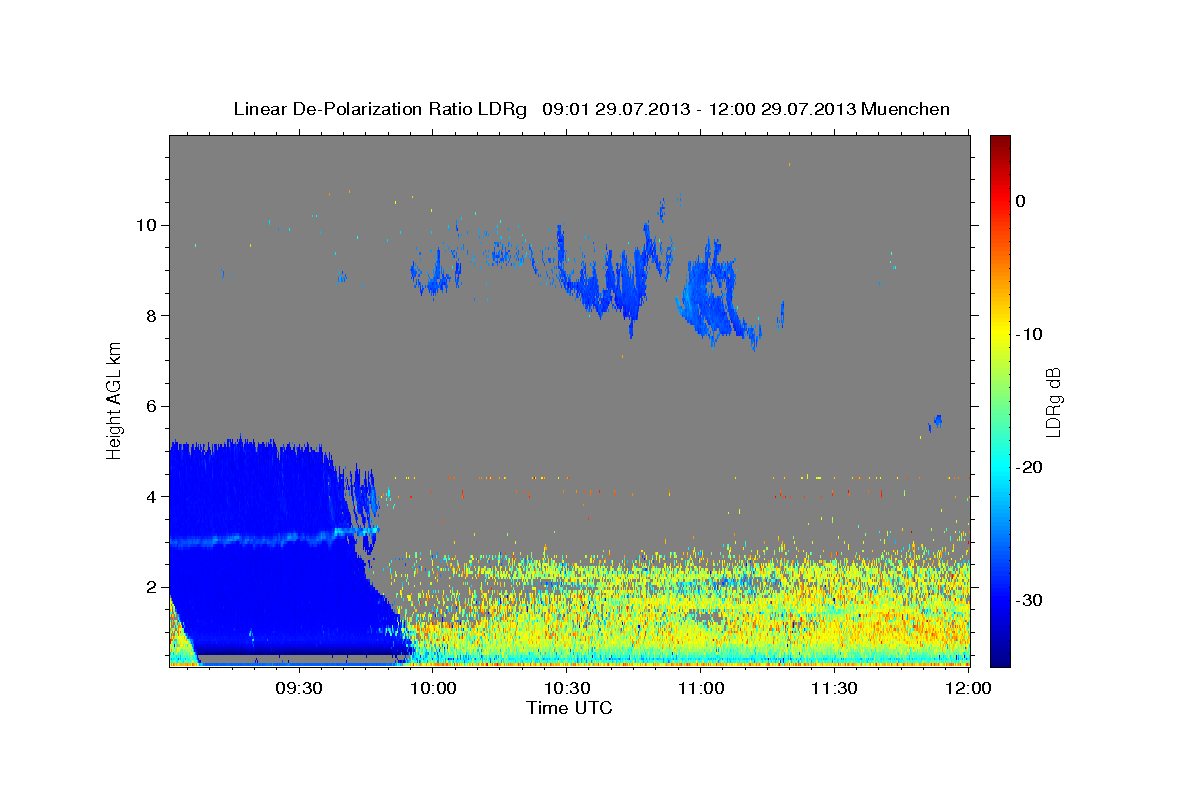
Task: Click the height tick label '10'
Action: [x=145, y=225]
